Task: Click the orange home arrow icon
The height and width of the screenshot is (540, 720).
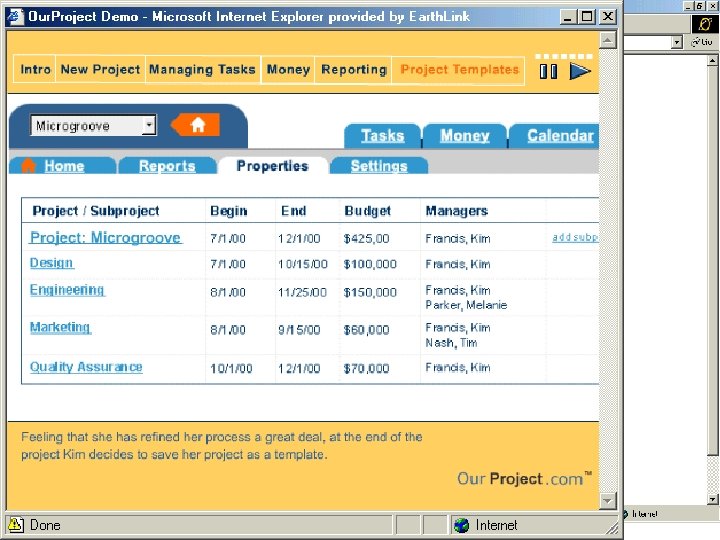Action: pyautogui.click(x=195, y=124)
